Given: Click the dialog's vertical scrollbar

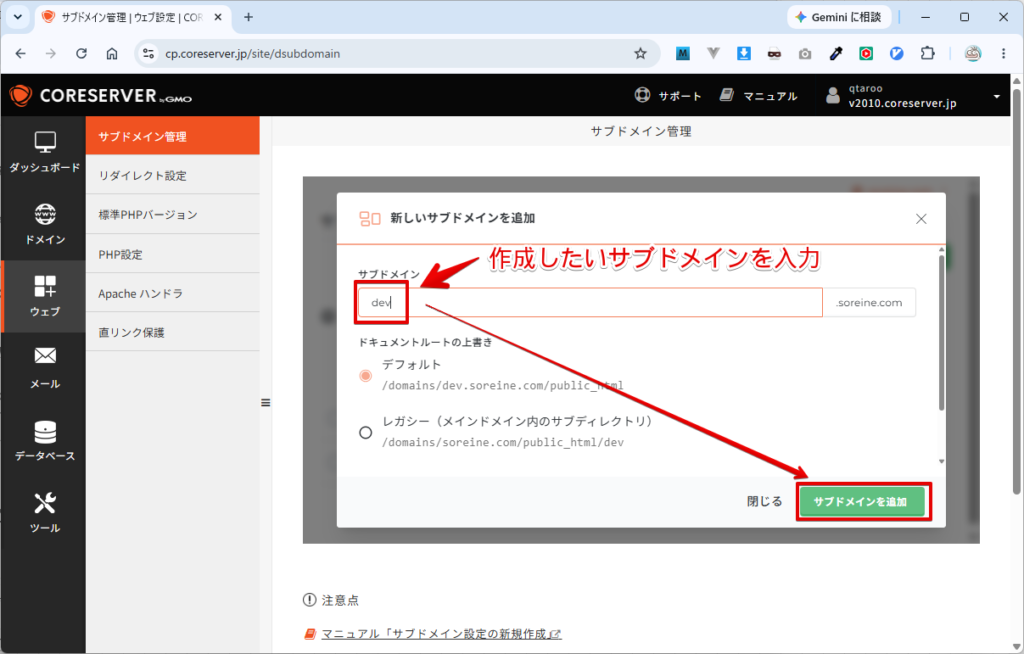Looking at the screenshot, I should tap(941, 332).
